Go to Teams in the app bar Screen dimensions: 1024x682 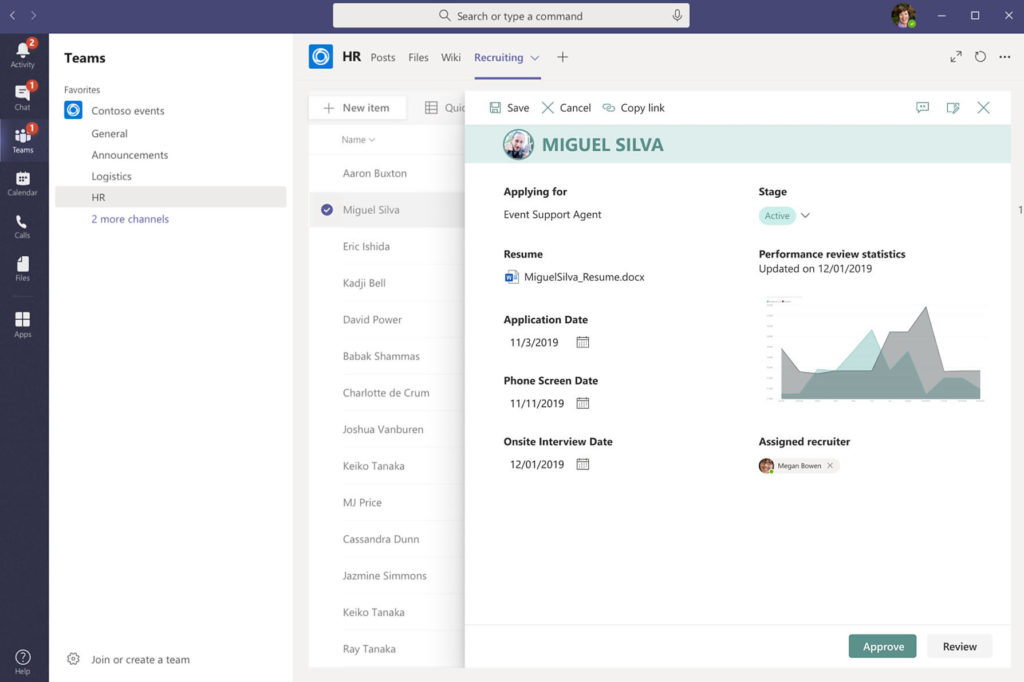click(x=23, y=140)
